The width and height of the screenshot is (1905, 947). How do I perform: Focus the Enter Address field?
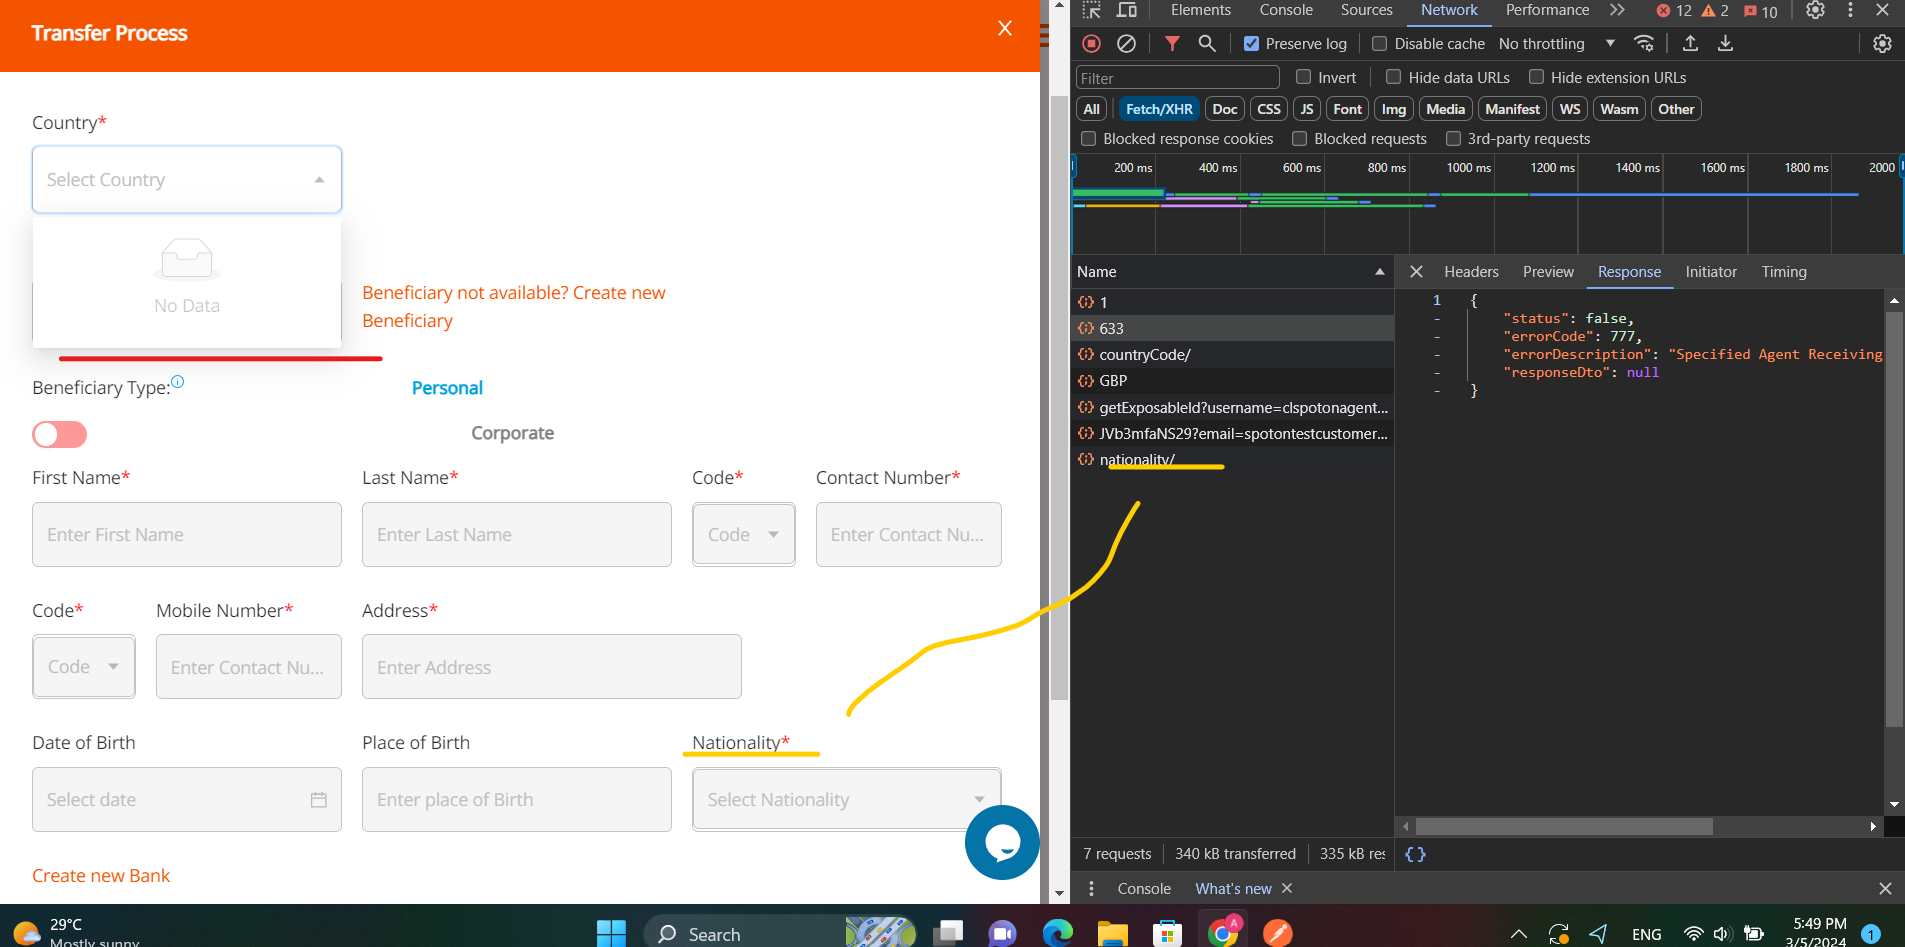tap(552, 666)
